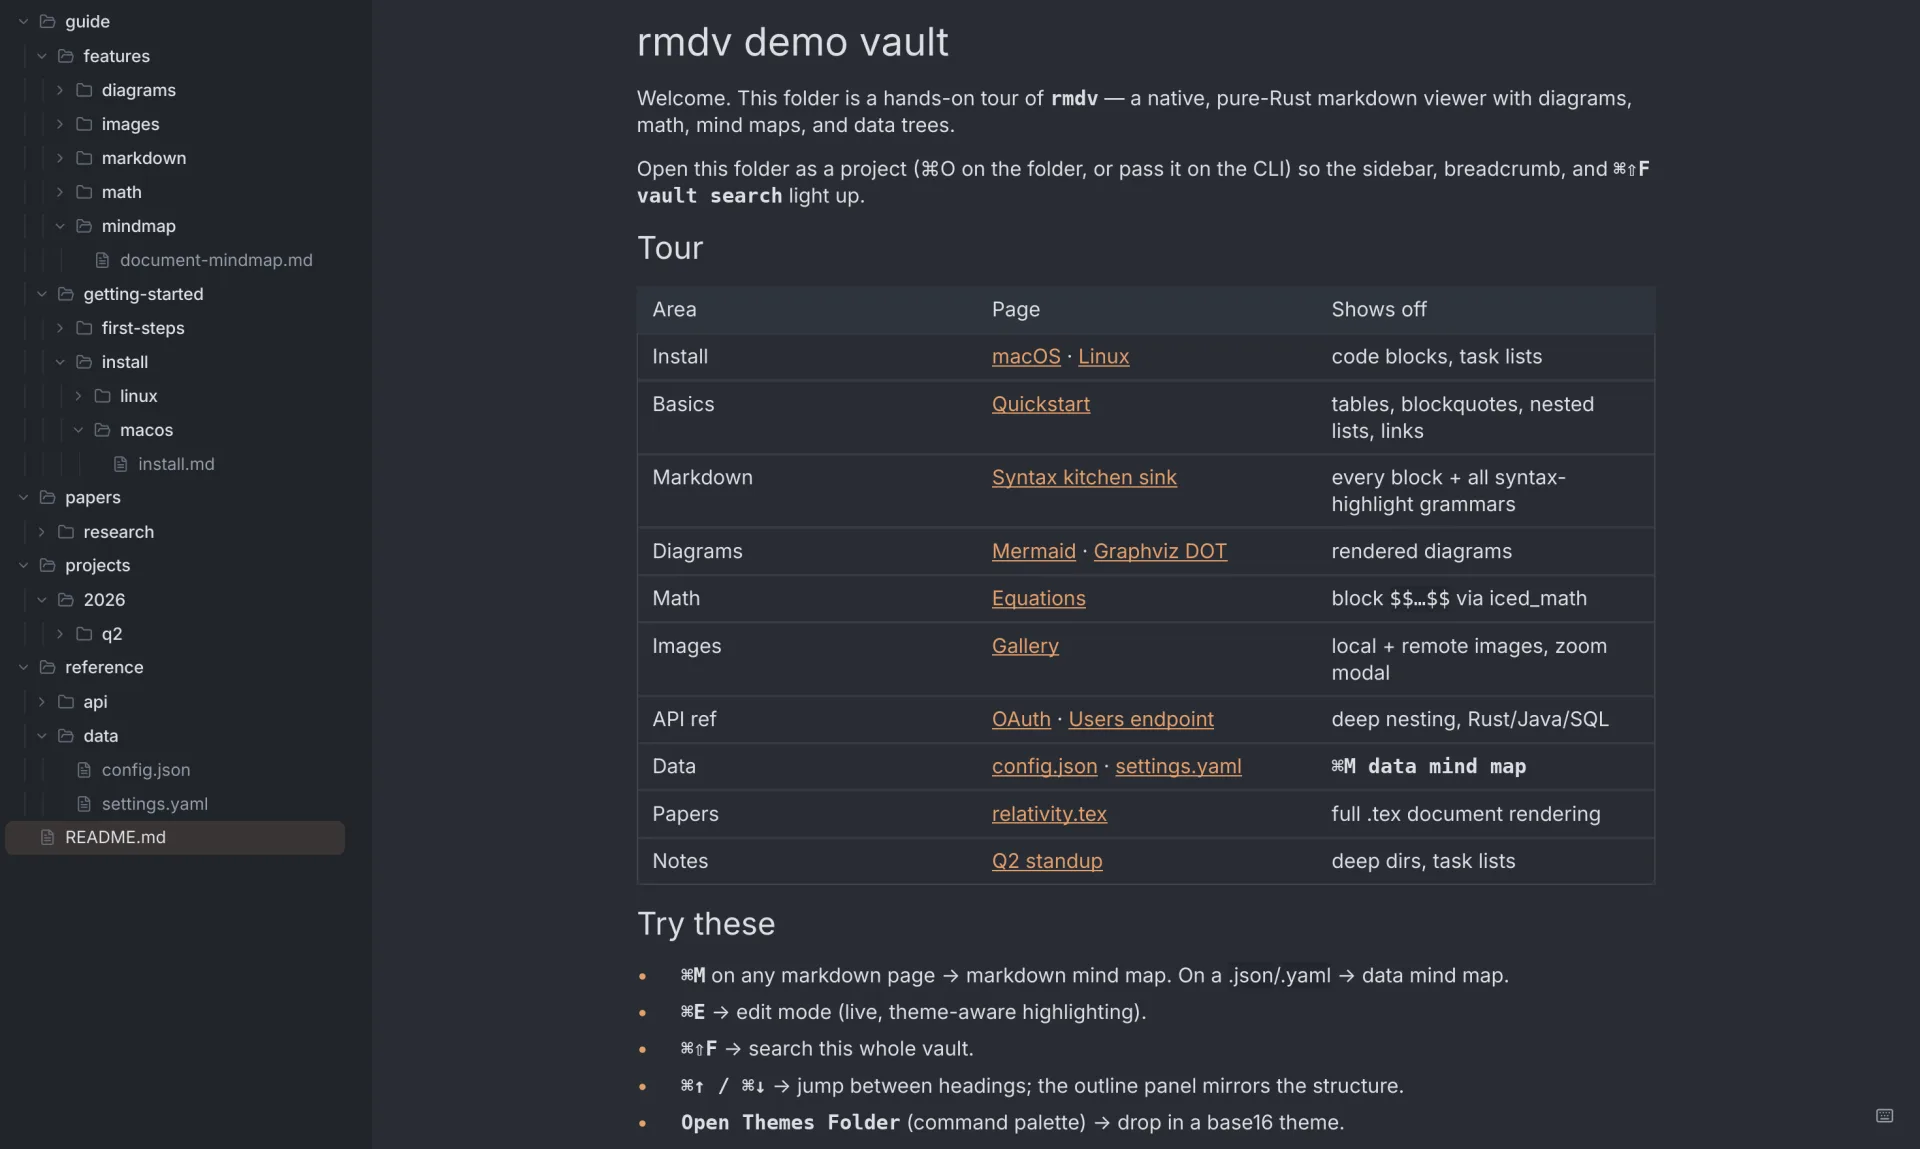Click the open folder icon beside projects
The height and width of the screenshot is (1149, 1920).
(x=47, y=565)
